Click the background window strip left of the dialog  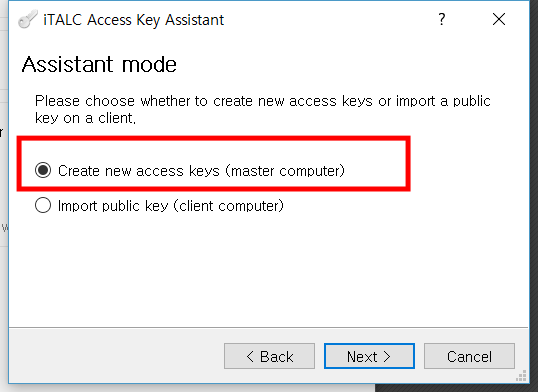click(4, 172)
